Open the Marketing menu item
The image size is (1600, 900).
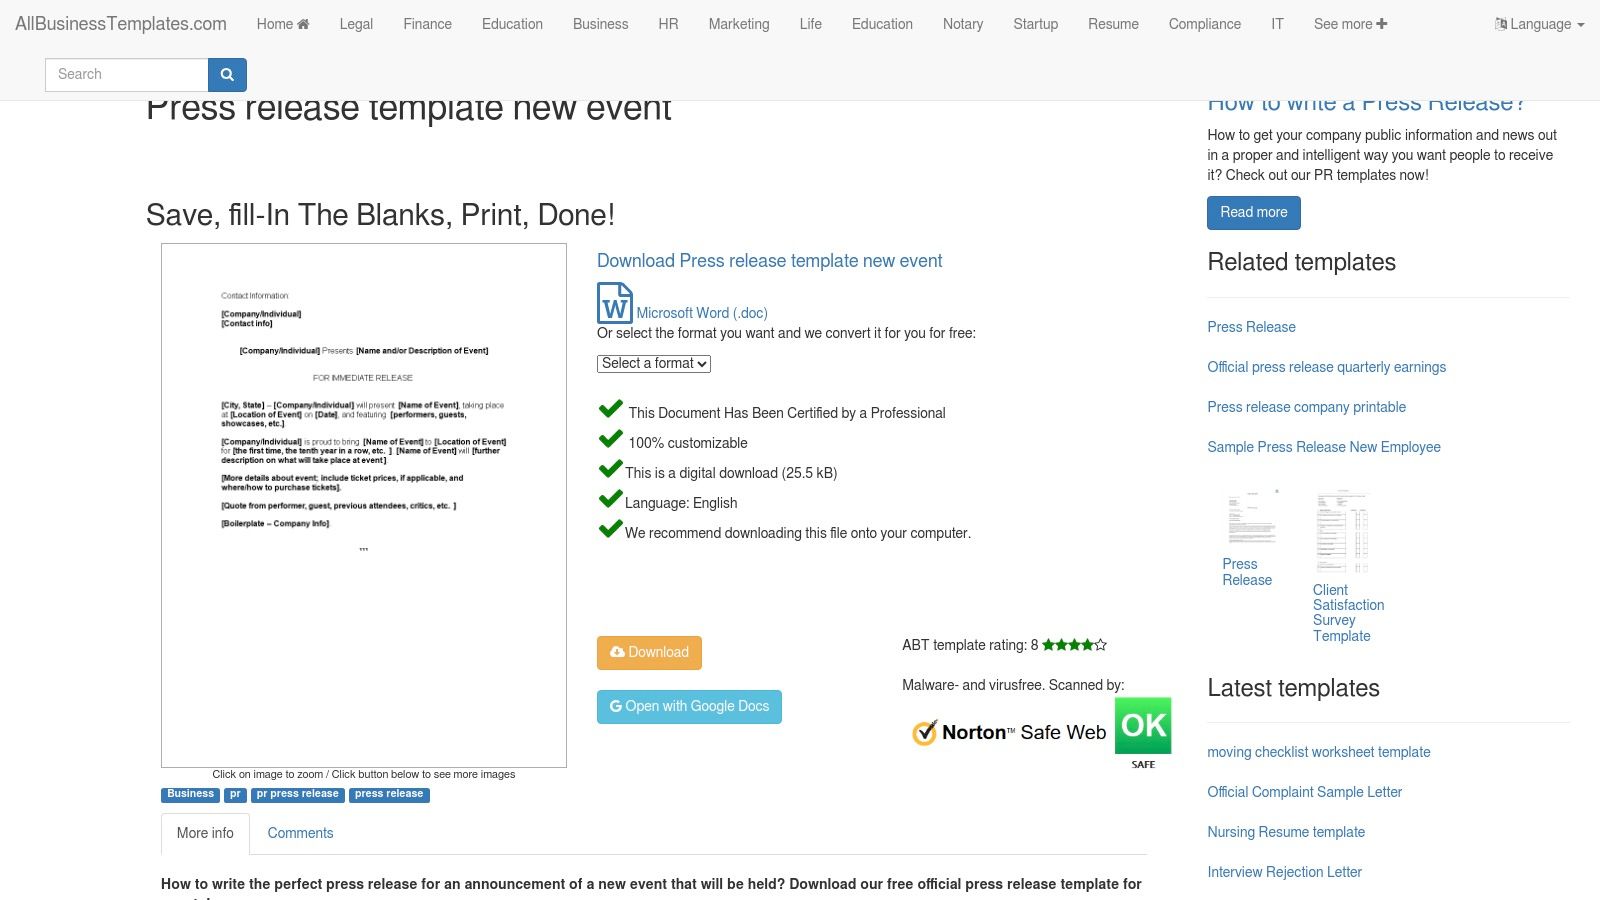(x=739, y=24)
